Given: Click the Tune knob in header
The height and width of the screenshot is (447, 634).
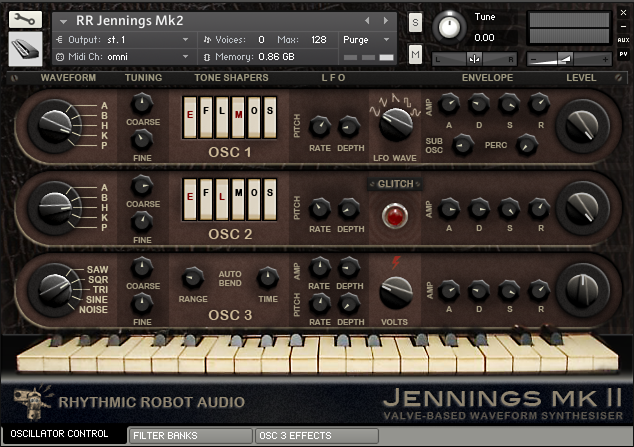Looking at the screenshot, I should (449, 27).
